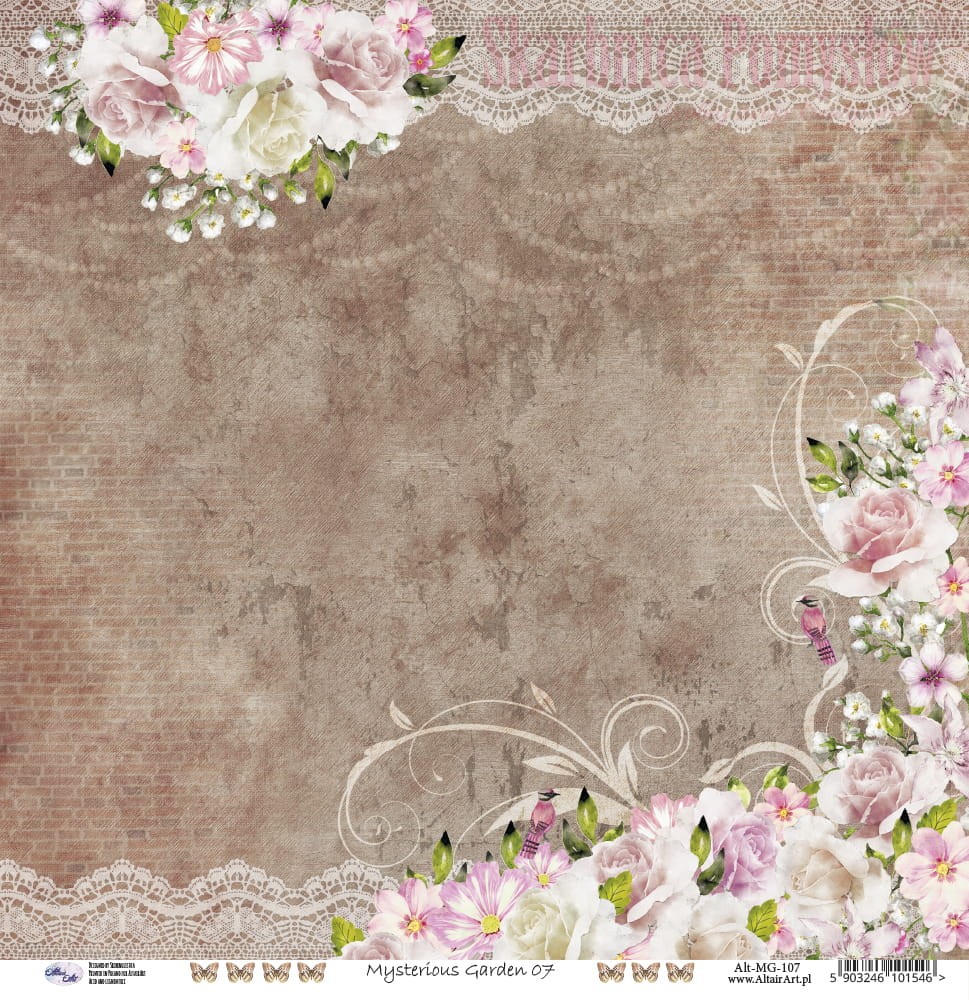Click the first butterfly icon left of the title

(203, 973)
